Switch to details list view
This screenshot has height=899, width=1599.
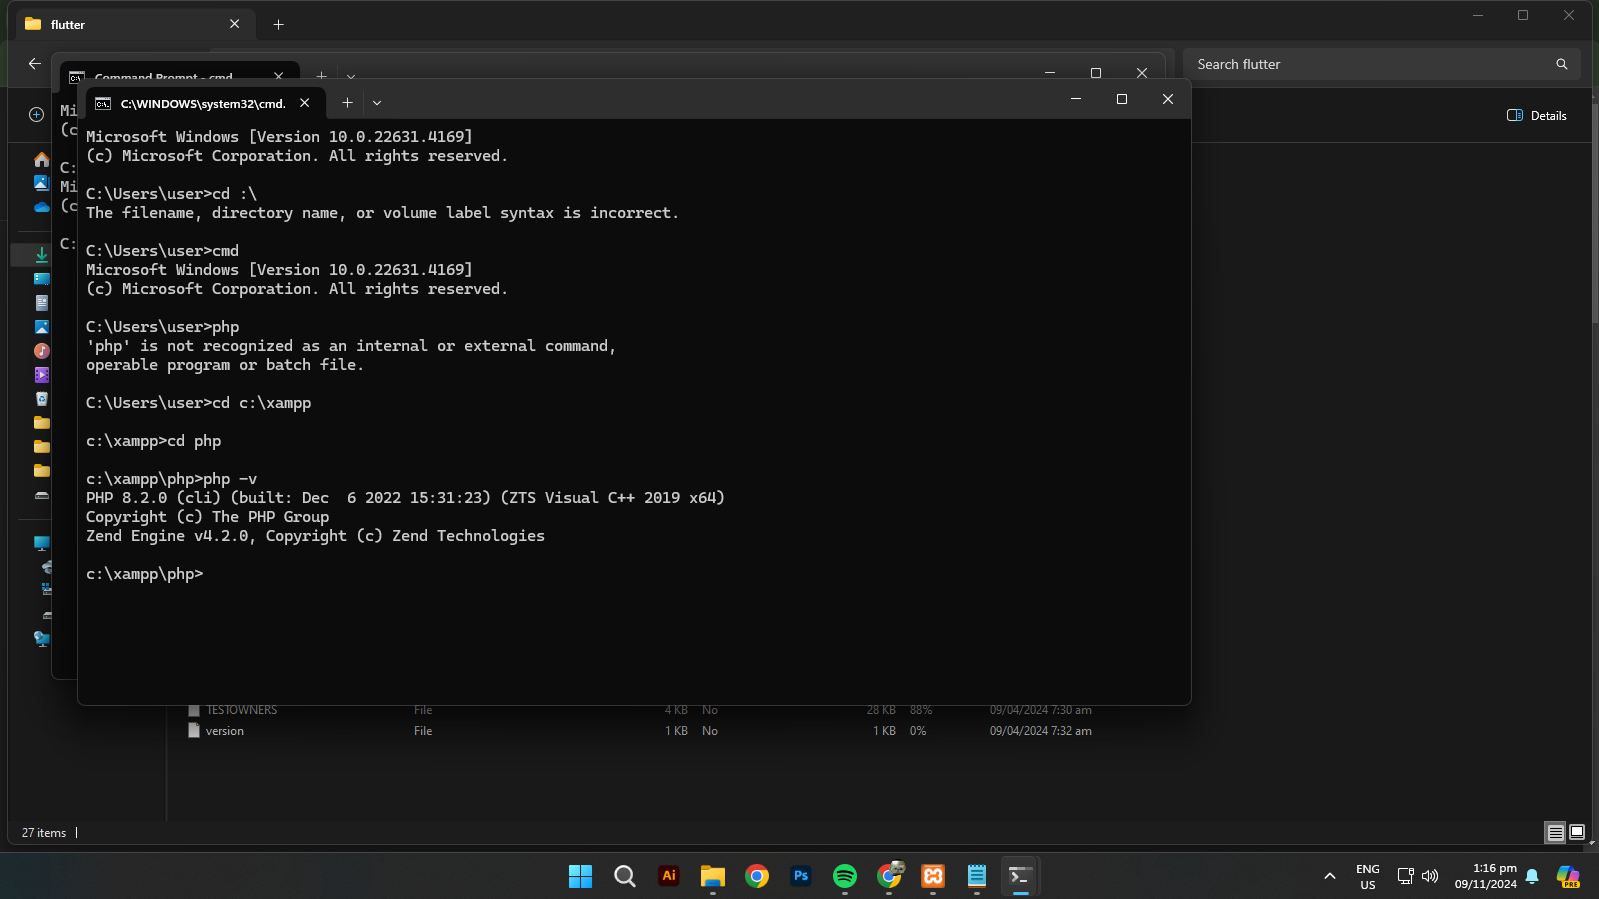(x=1555, y=832)
